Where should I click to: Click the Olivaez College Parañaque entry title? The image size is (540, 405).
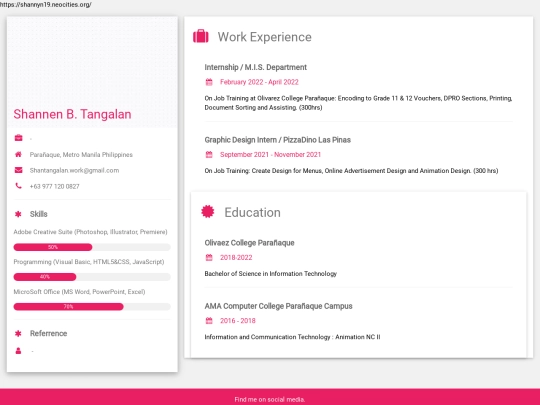[249, 243]
